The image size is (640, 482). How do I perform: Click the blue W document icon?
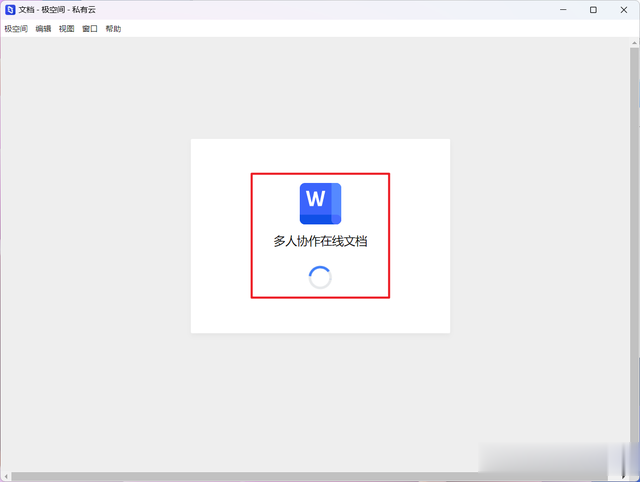click(x=320, y=203)
